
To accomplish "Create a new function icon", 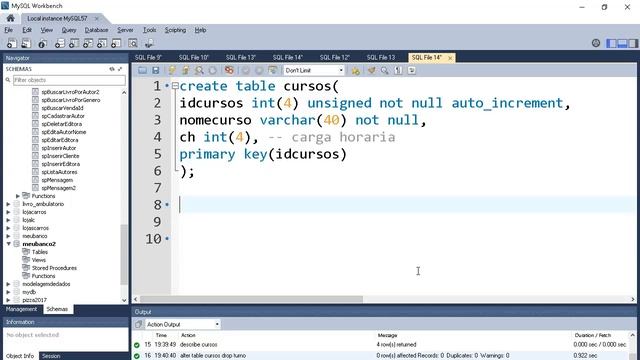I will [x=116, y=43].
